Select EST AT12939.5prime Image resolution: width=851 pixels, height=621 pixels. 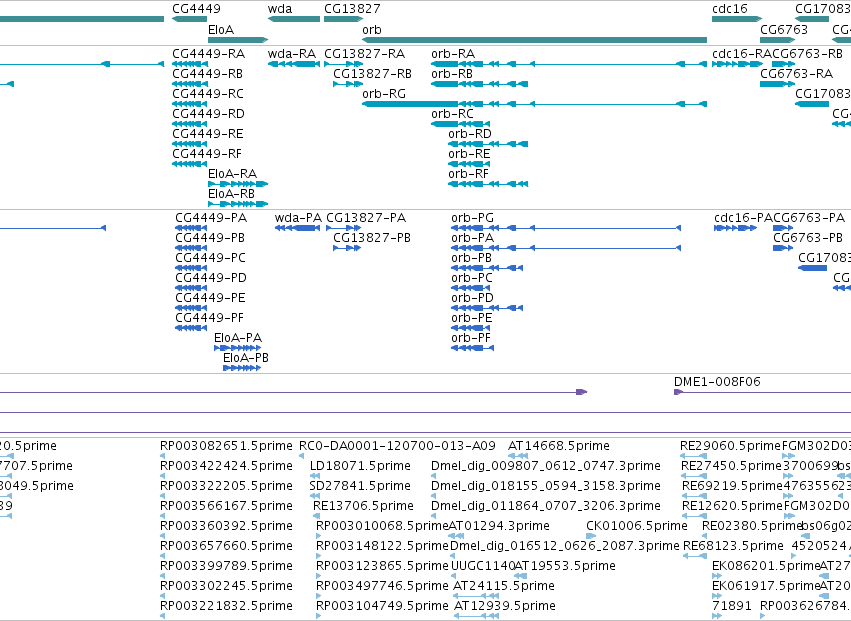click(505, 606)
